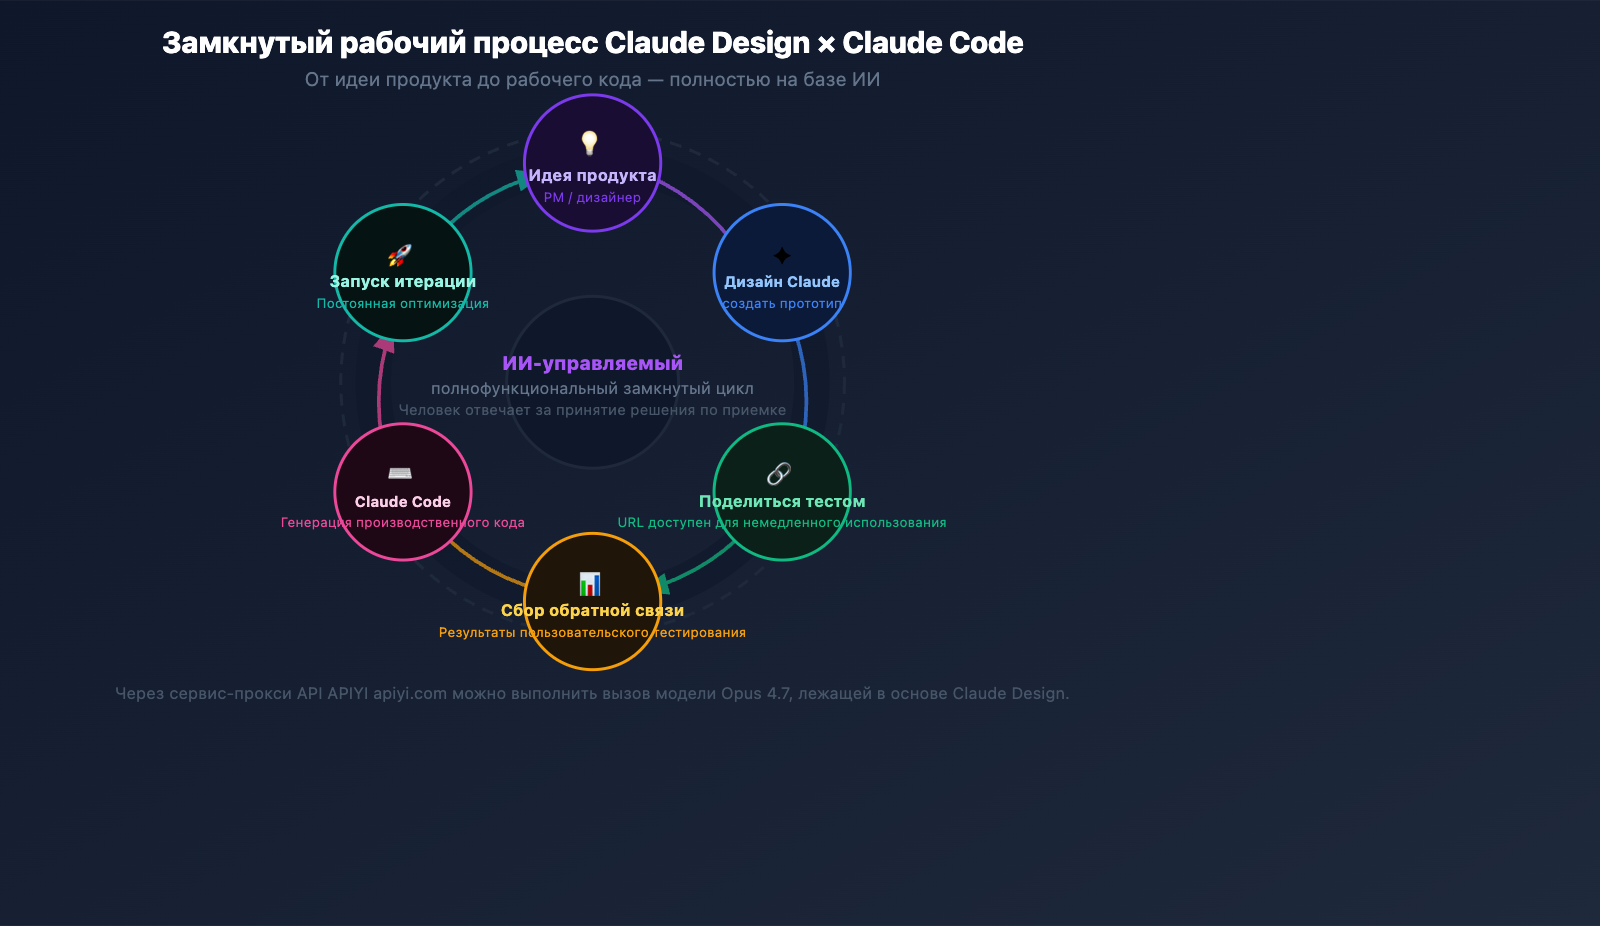
Task: Click the «Запуск итерации» label text
Action: (401, 281)
